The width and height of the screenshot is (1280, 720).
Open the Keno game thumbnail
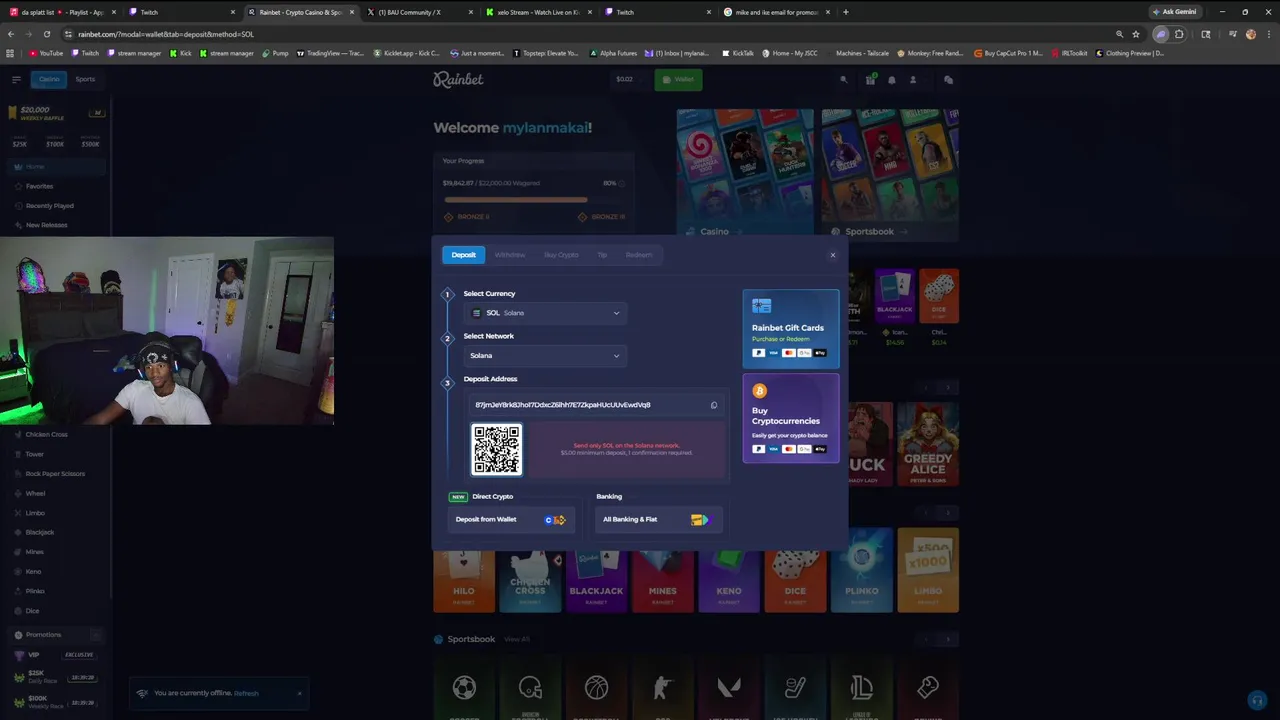[x=729, y=581]
